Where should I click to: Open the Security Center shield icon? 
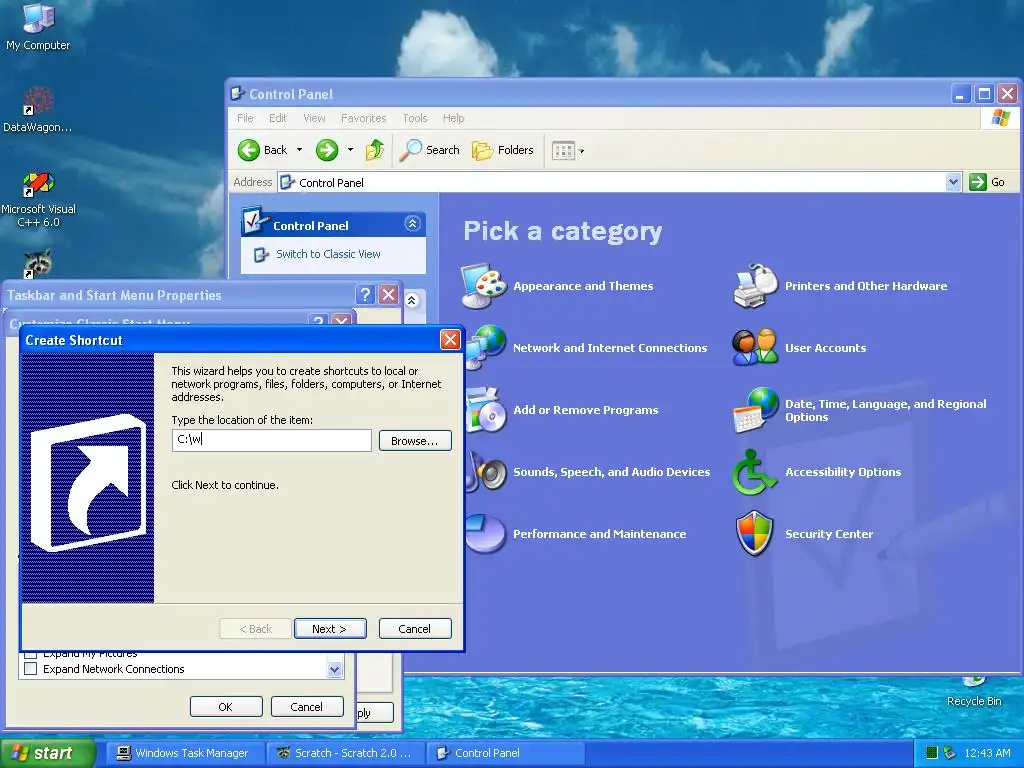pos(754,533)
